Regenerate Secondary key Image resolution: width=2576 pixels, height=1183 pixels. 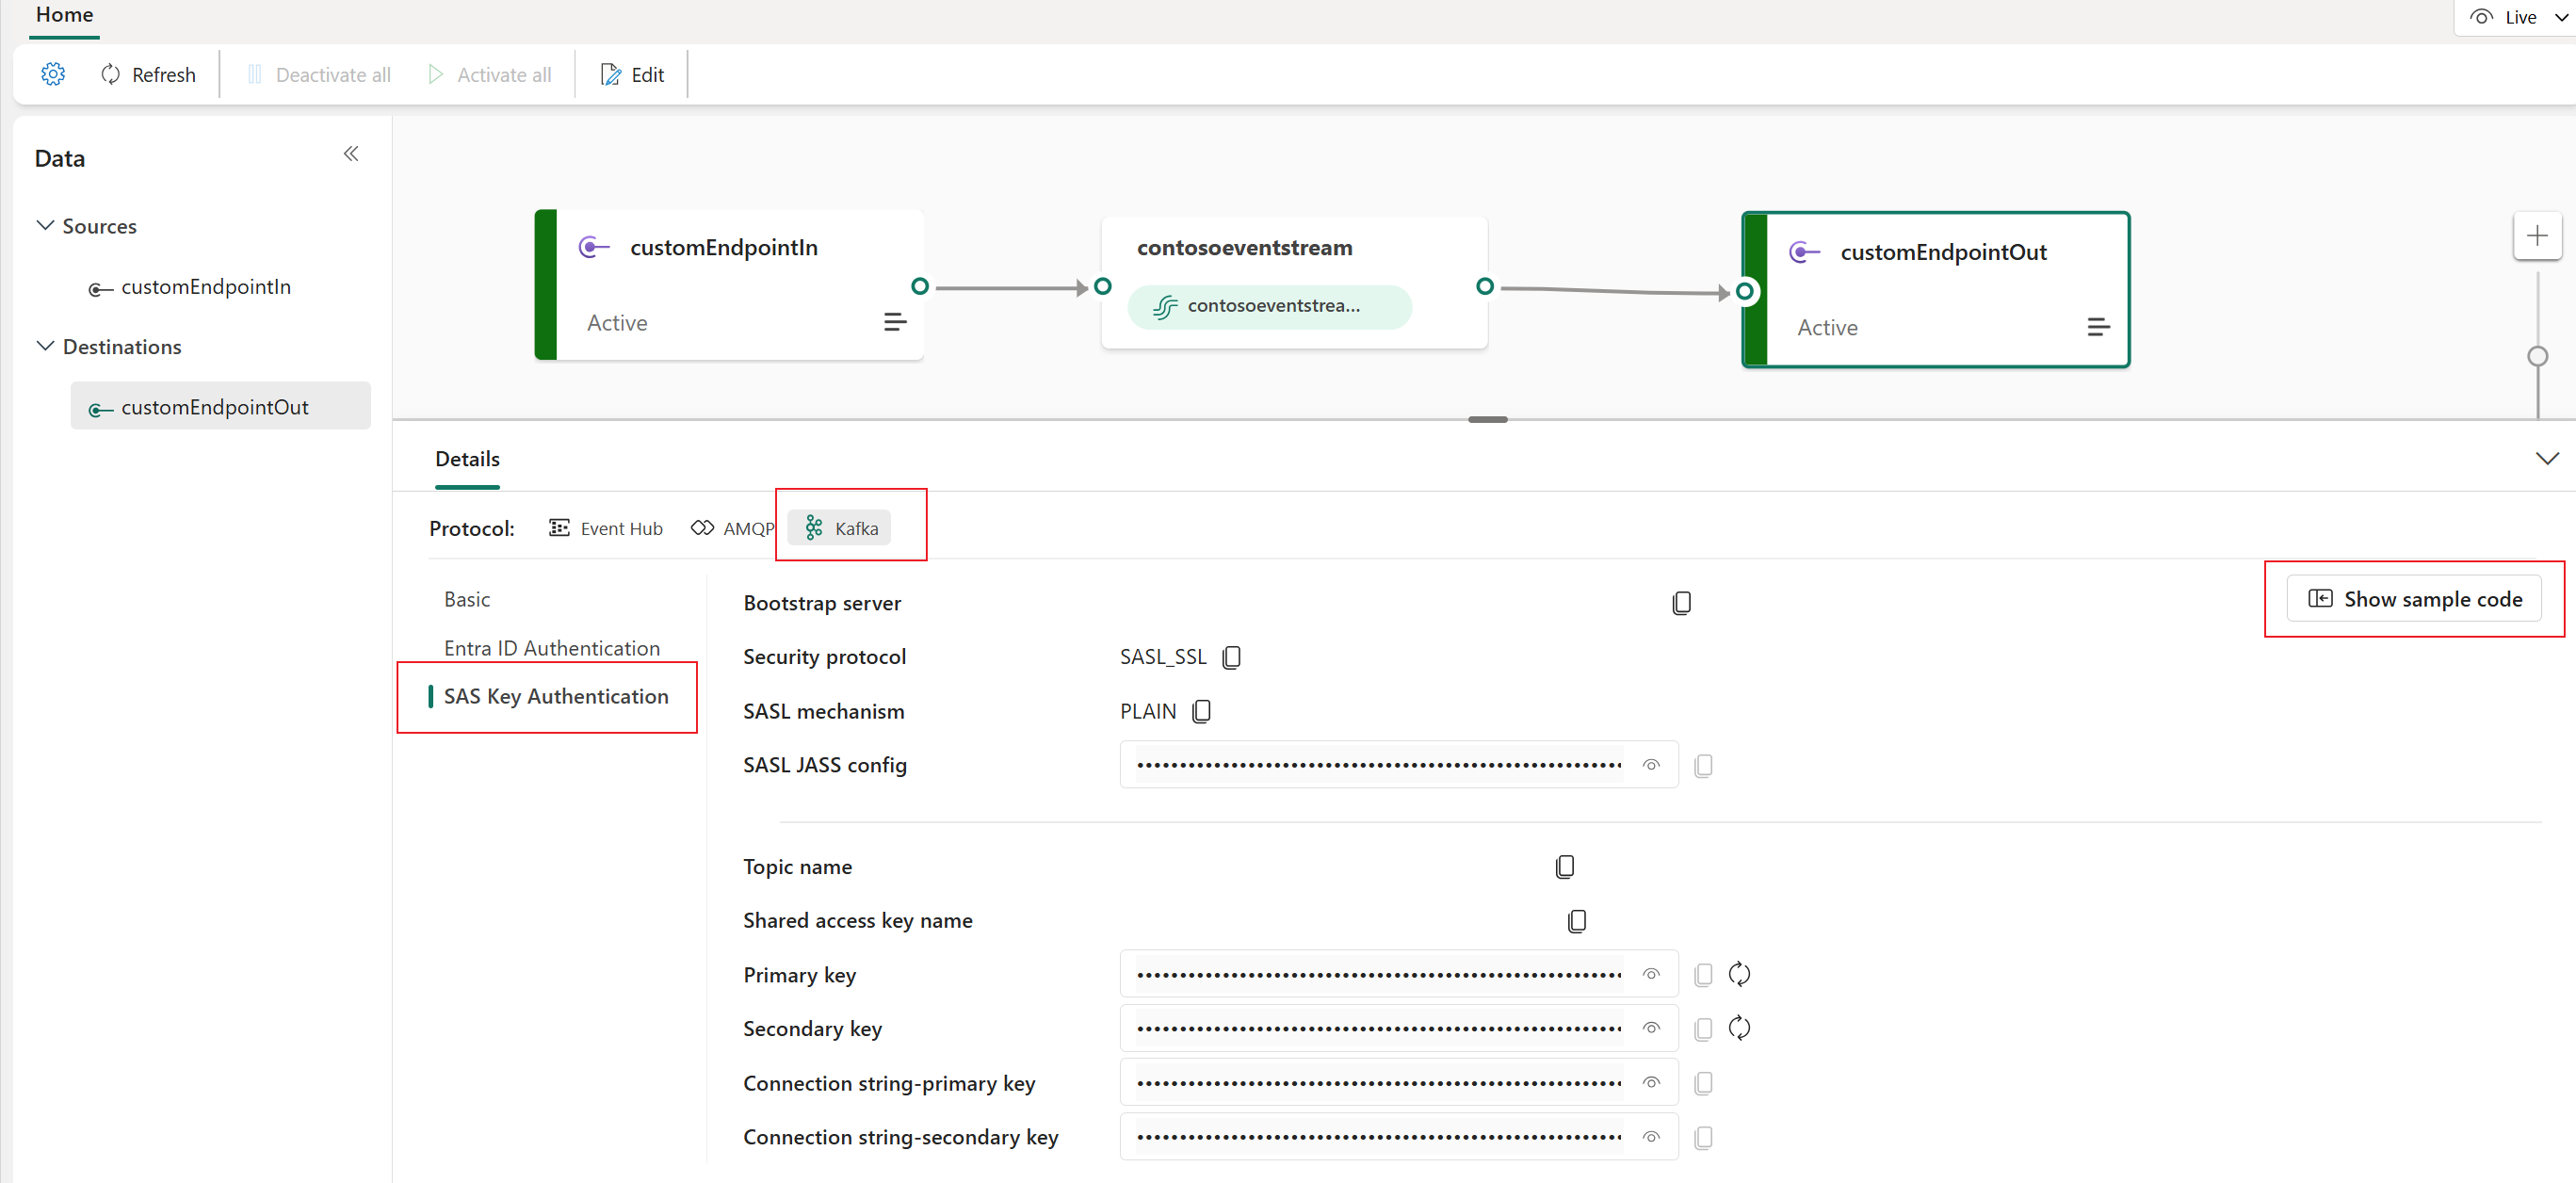click(1740, 1027)
